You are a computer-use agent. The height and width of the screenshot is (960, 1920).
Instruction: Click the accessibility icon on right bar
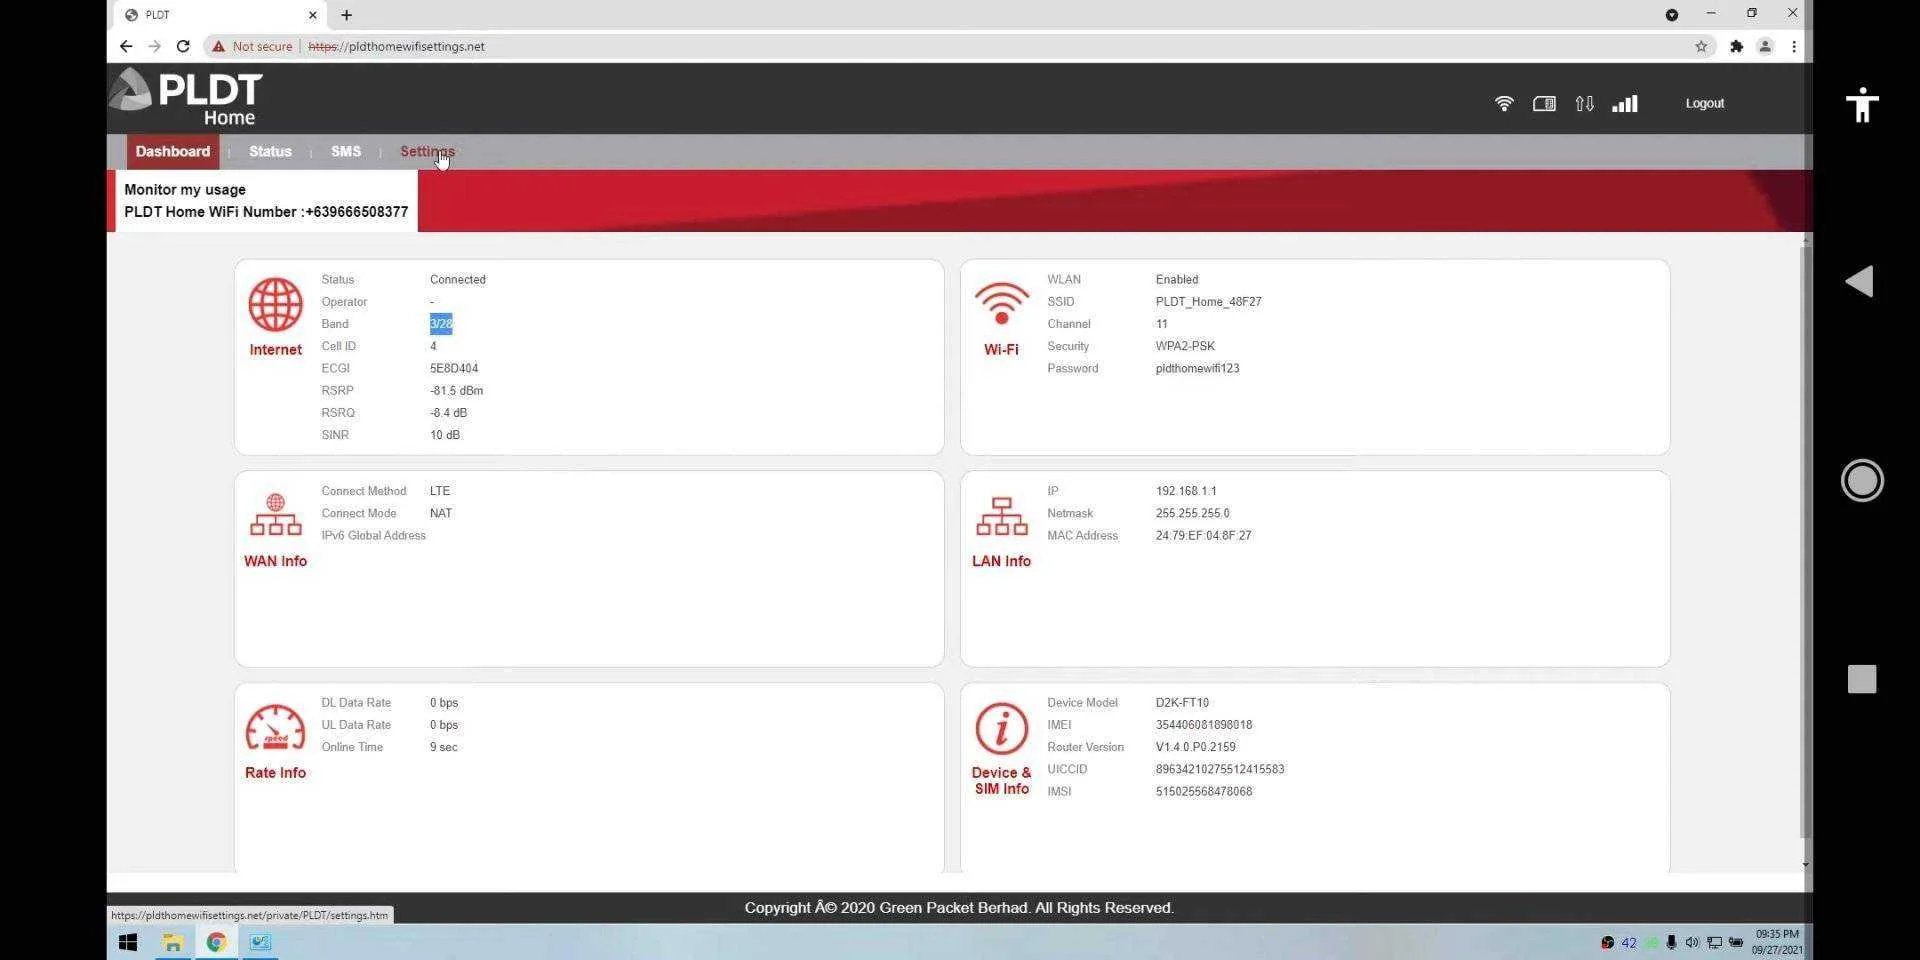1862,104
